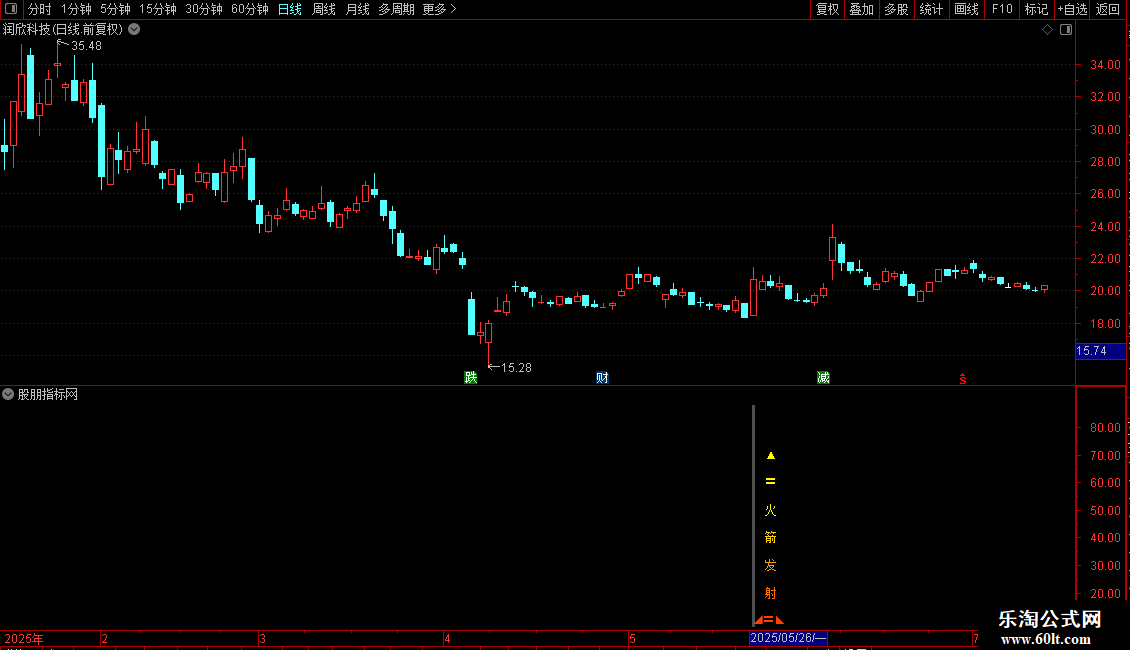Open the 复权 adjustment options
The image size is (1130, 650).
(827, 9)
